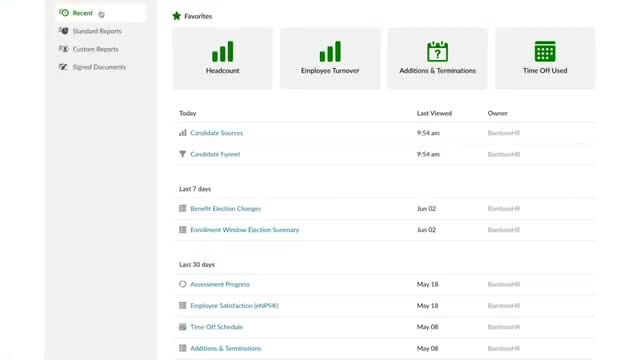Click the Candidate Funnel filter icon
Image resolution: width=640 pixels, height=360 pixels.
182,154
